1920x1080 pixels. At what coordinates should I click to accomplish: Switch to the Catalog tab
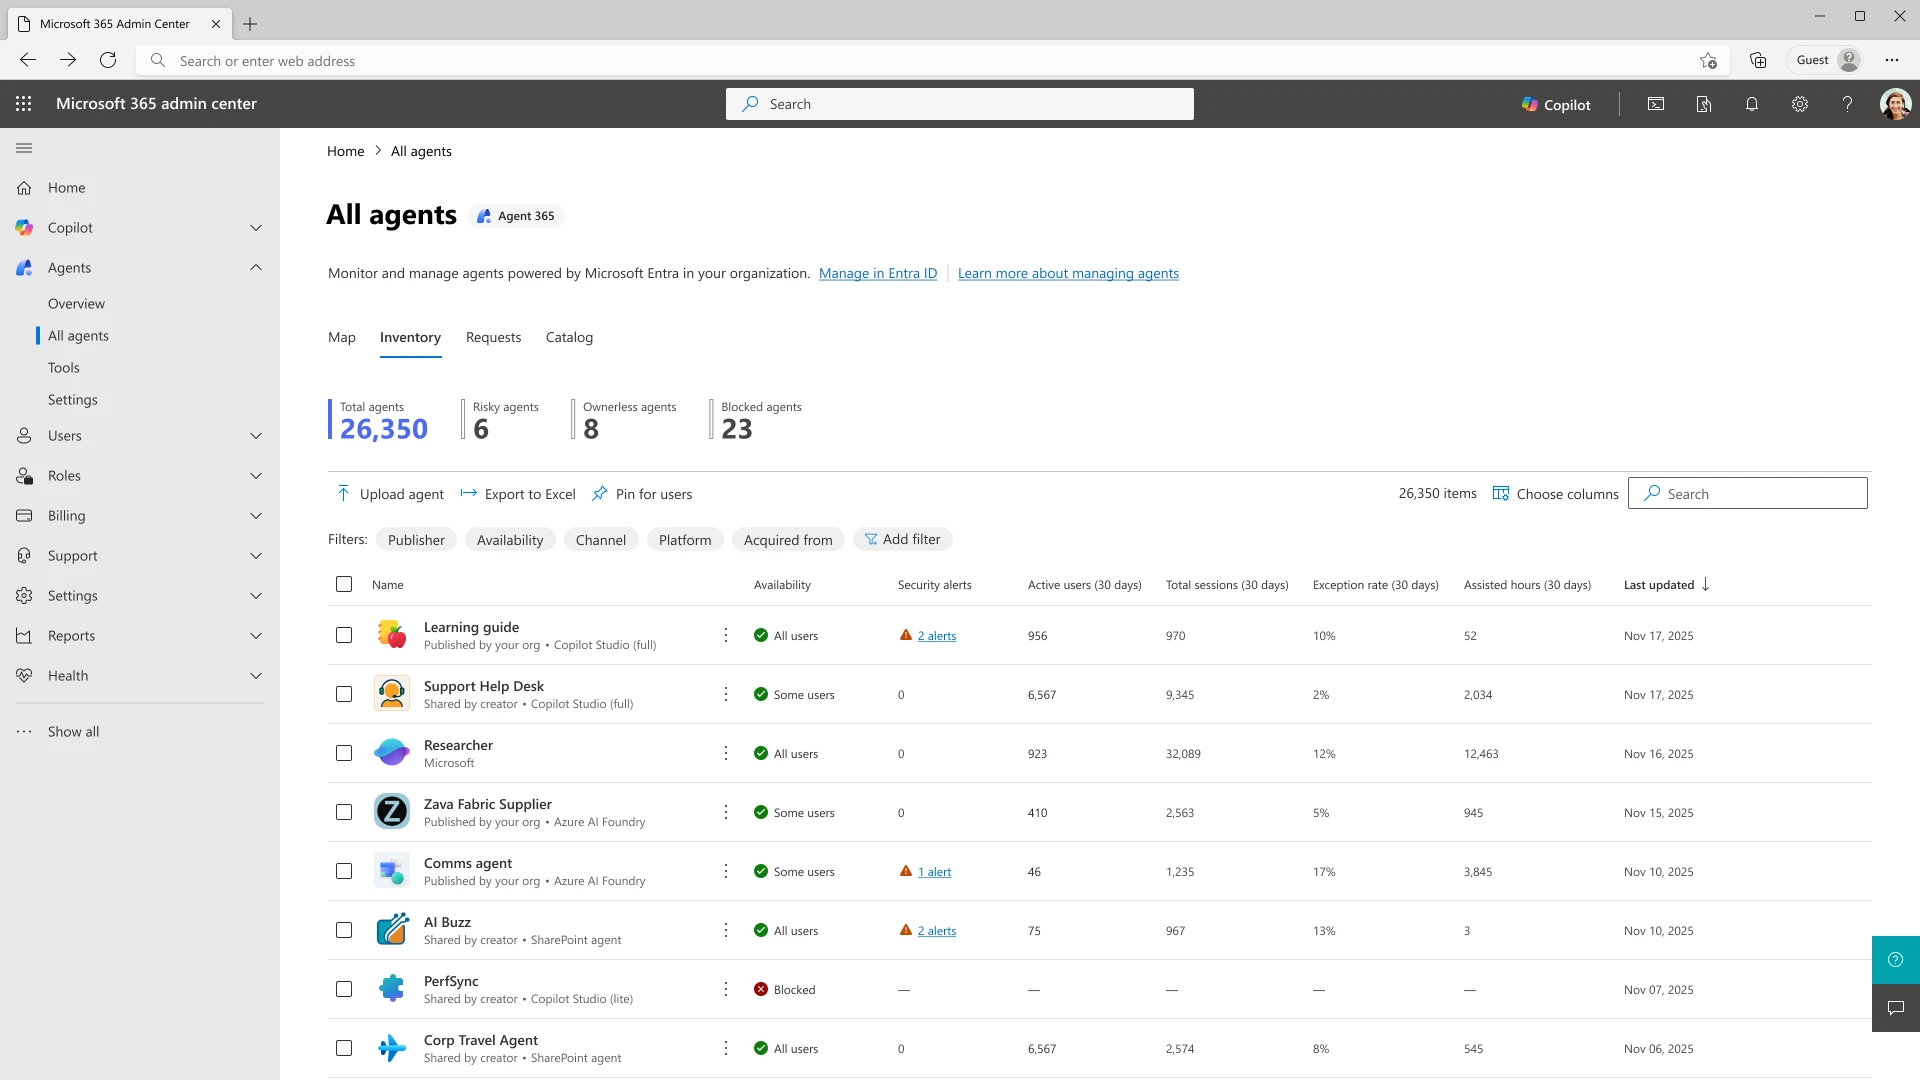[x=568, y=337]
